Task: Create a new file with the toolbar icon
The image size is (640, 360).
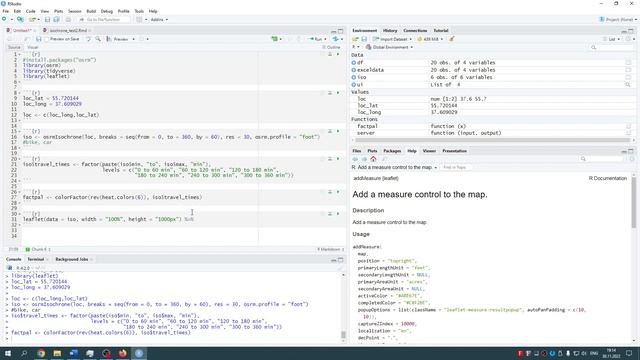Action: click(x=4, y=19)
